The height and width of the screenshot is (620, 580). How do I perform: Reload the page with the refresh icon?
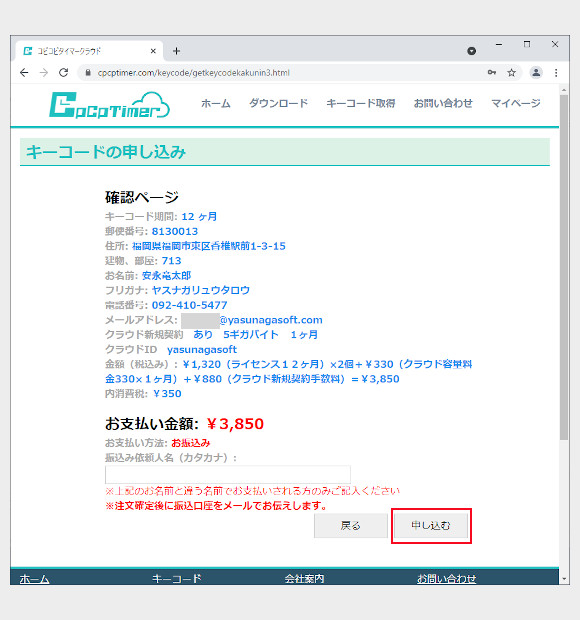64,73
